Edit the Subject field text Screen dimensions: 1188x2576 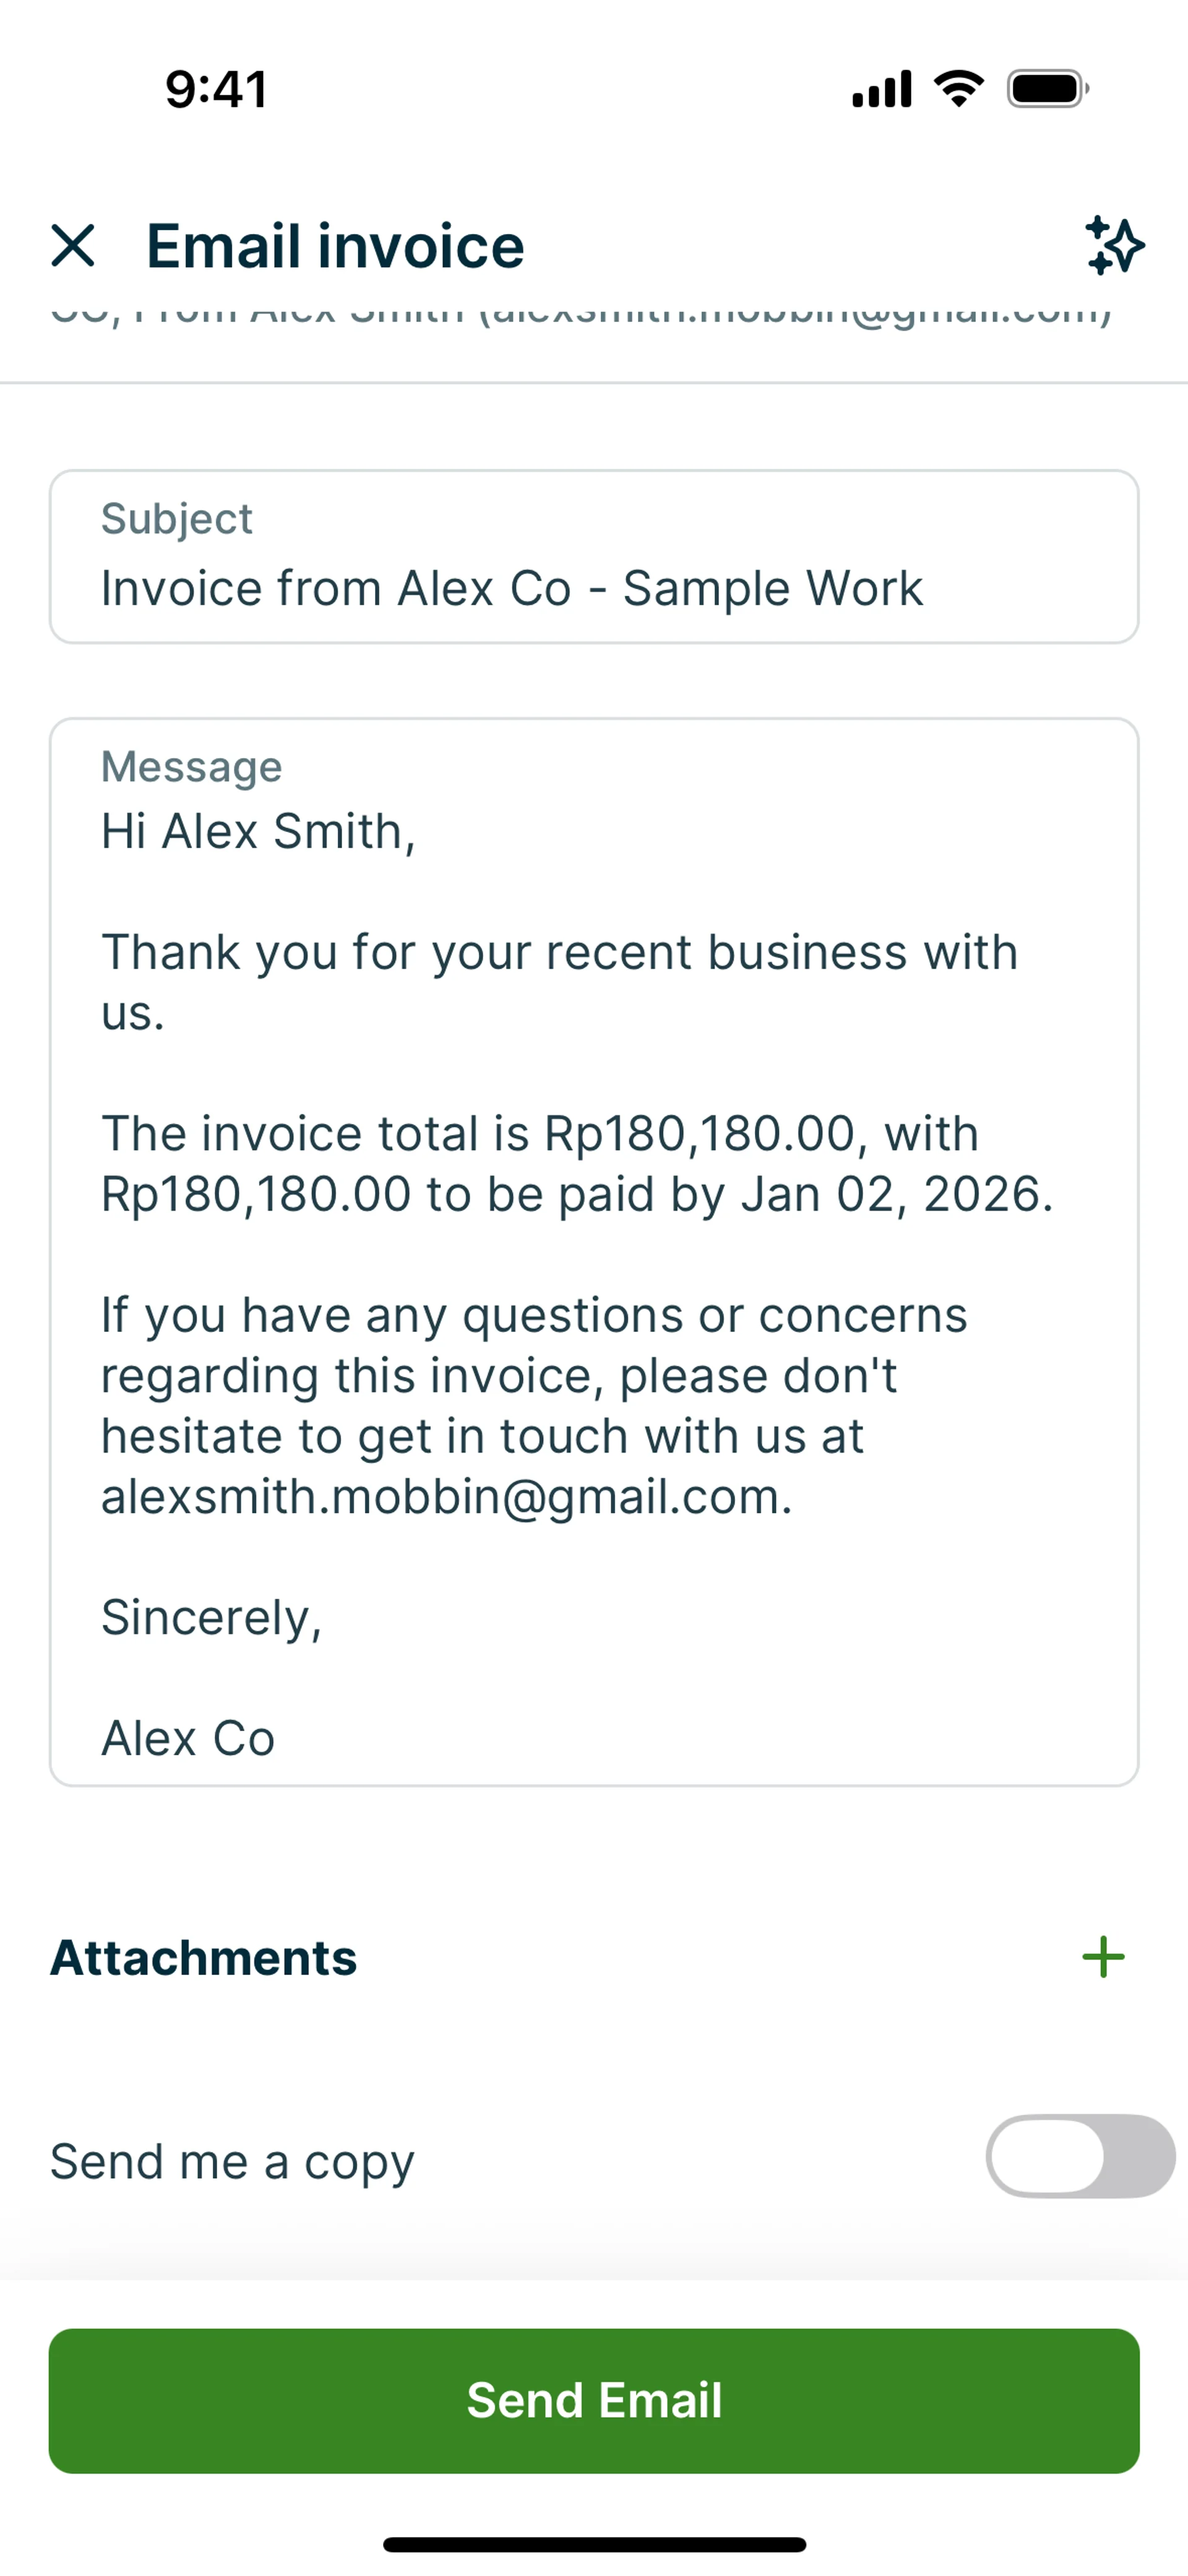click(x=511, y=588)
